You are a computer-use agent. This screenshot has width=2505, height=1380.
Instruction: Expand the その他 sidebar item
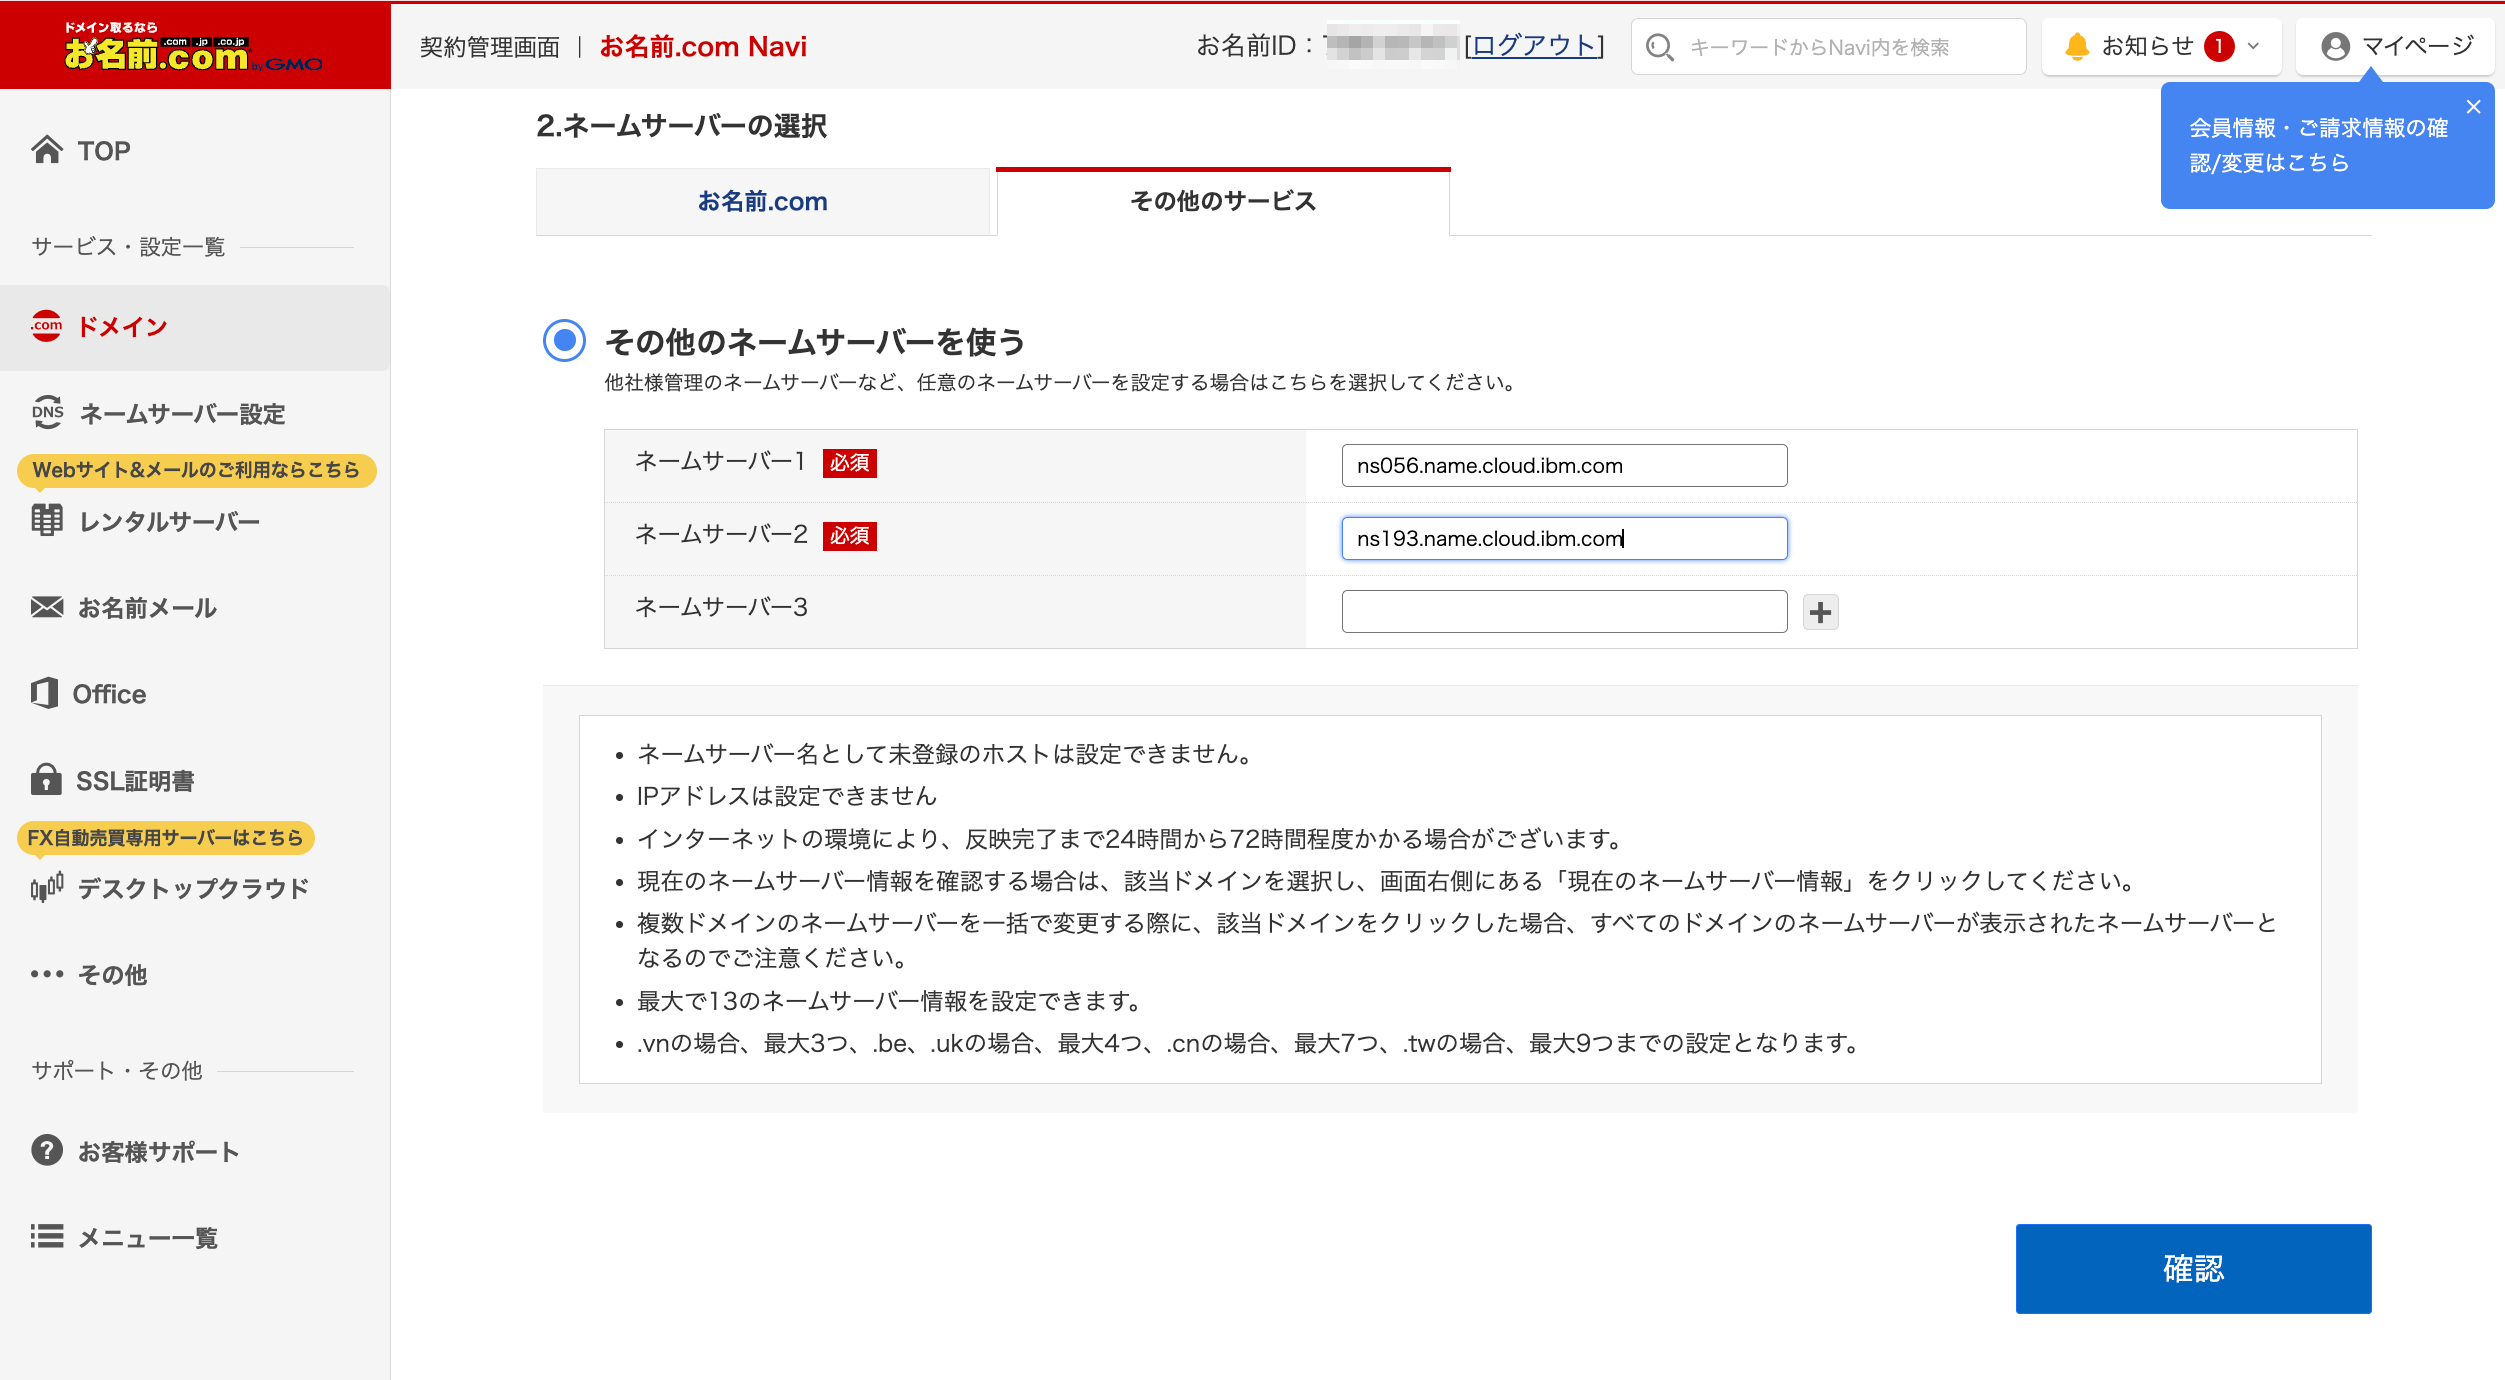click(x=110, y=975)
